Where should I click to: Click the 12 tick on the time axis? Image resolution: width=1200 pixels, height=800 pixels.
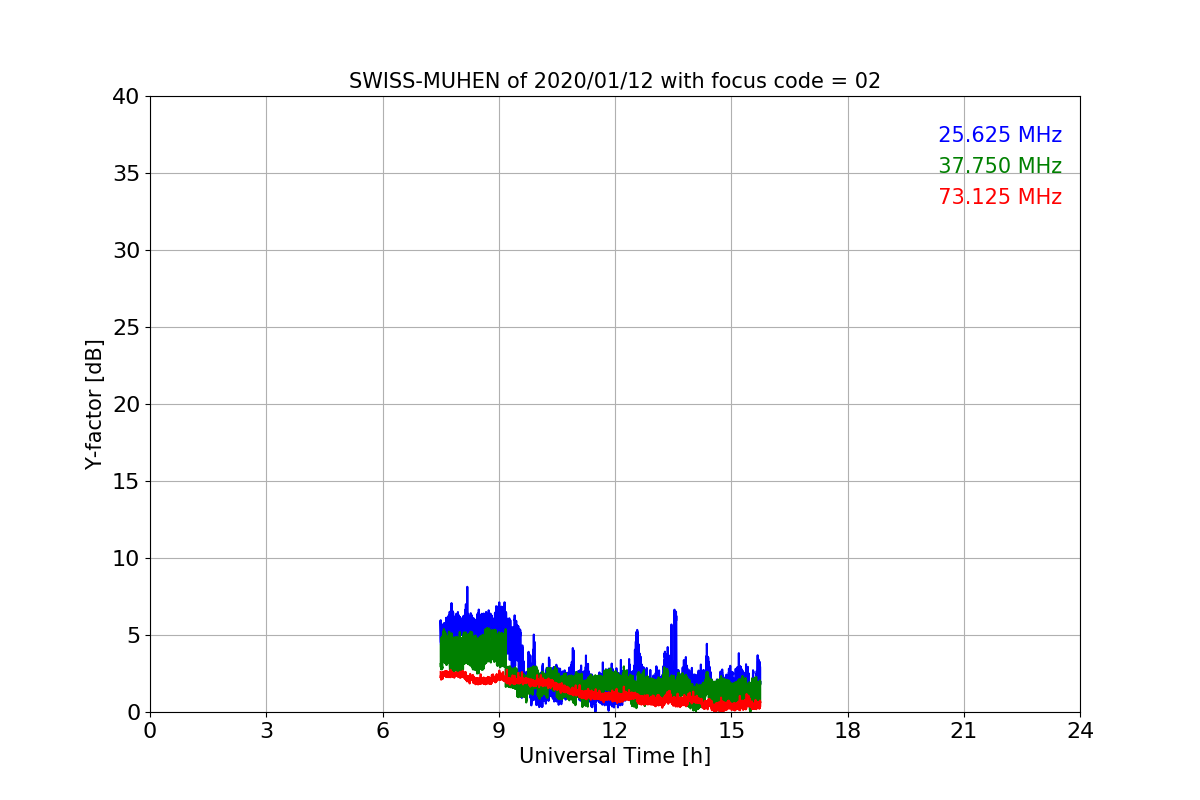615,731
